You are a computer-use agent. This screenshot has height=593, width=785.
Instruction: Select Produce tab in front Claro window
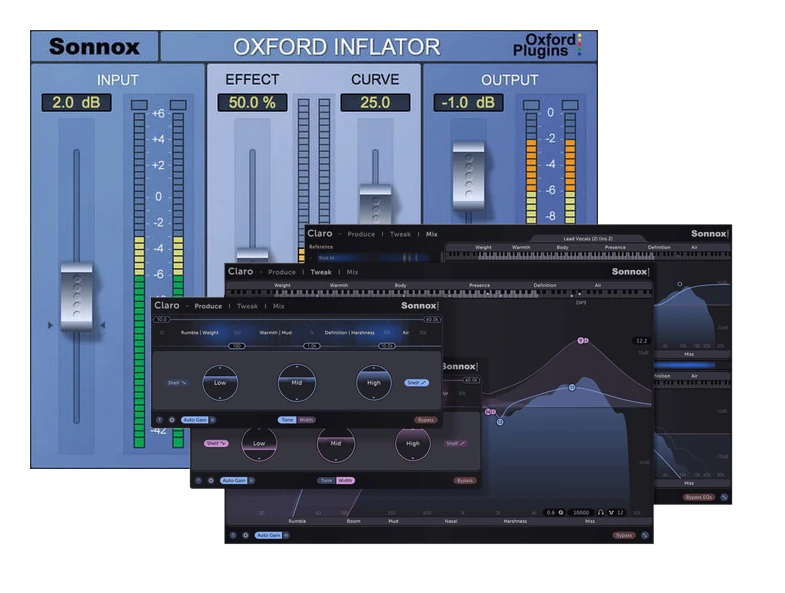(x=208, y=306)
